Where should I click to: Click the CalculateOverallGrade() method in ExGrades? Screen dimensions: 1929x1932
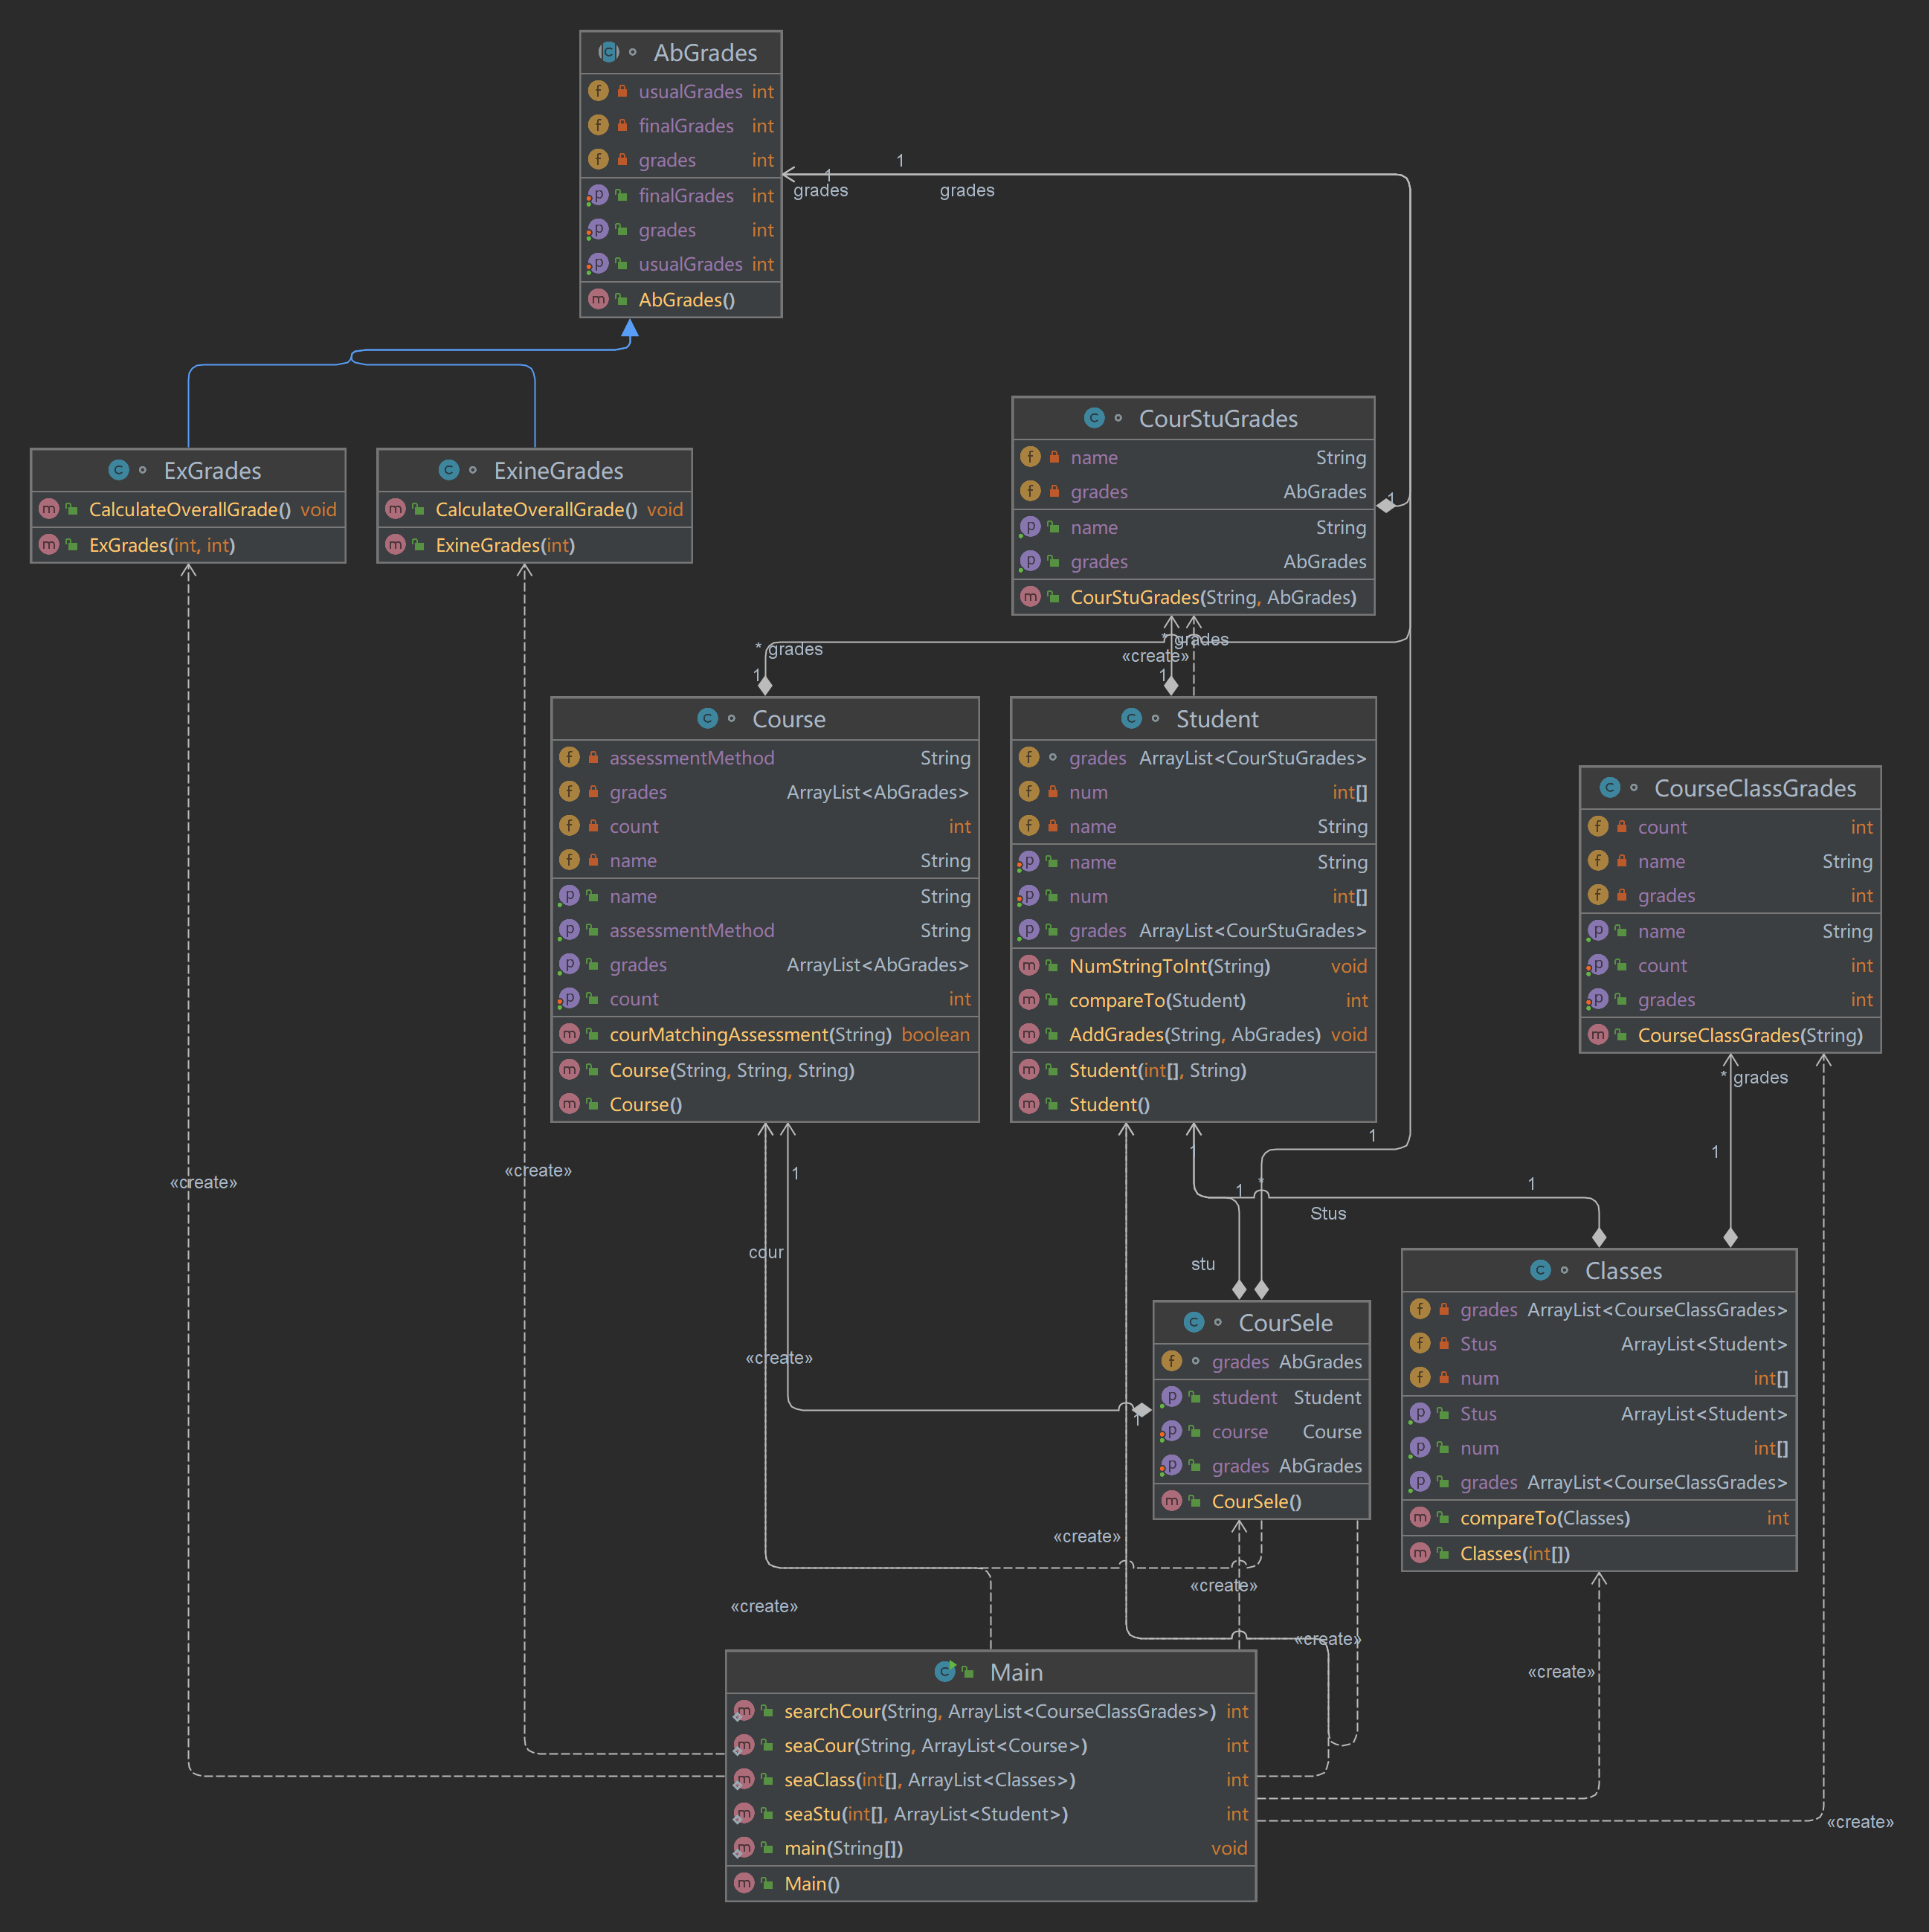[189, 510]
